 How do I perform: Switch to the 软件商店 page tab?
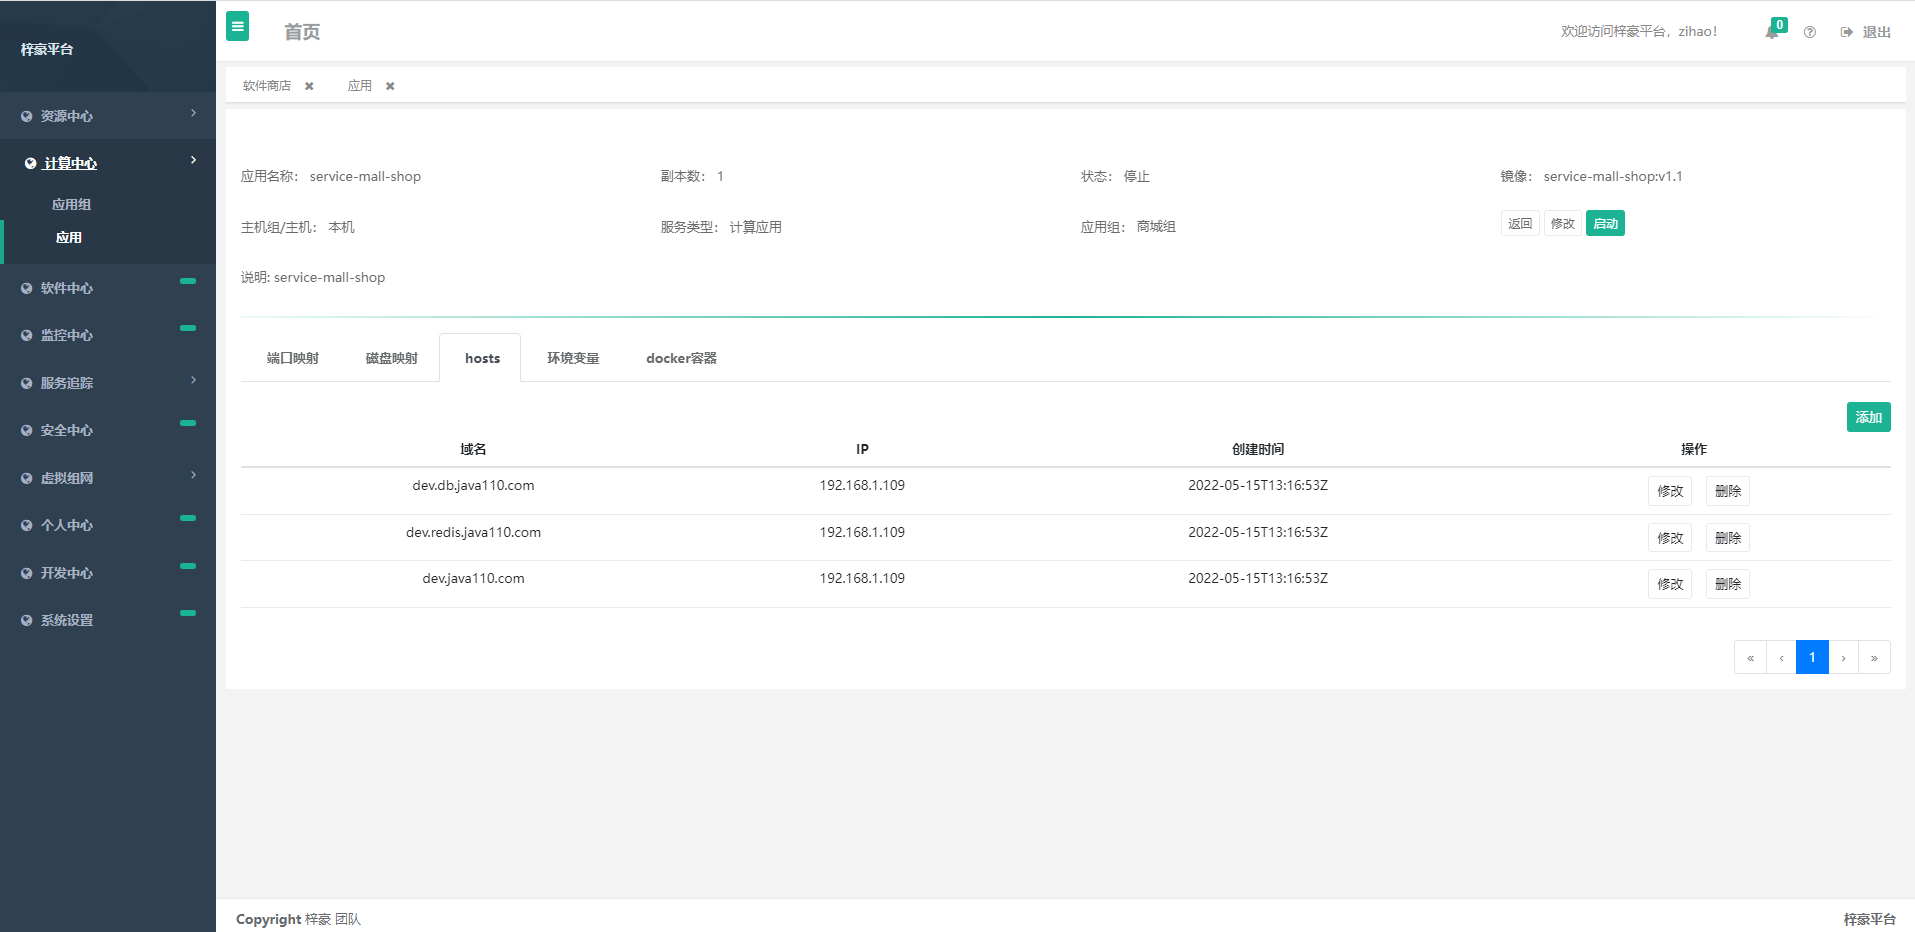(266, 86)
